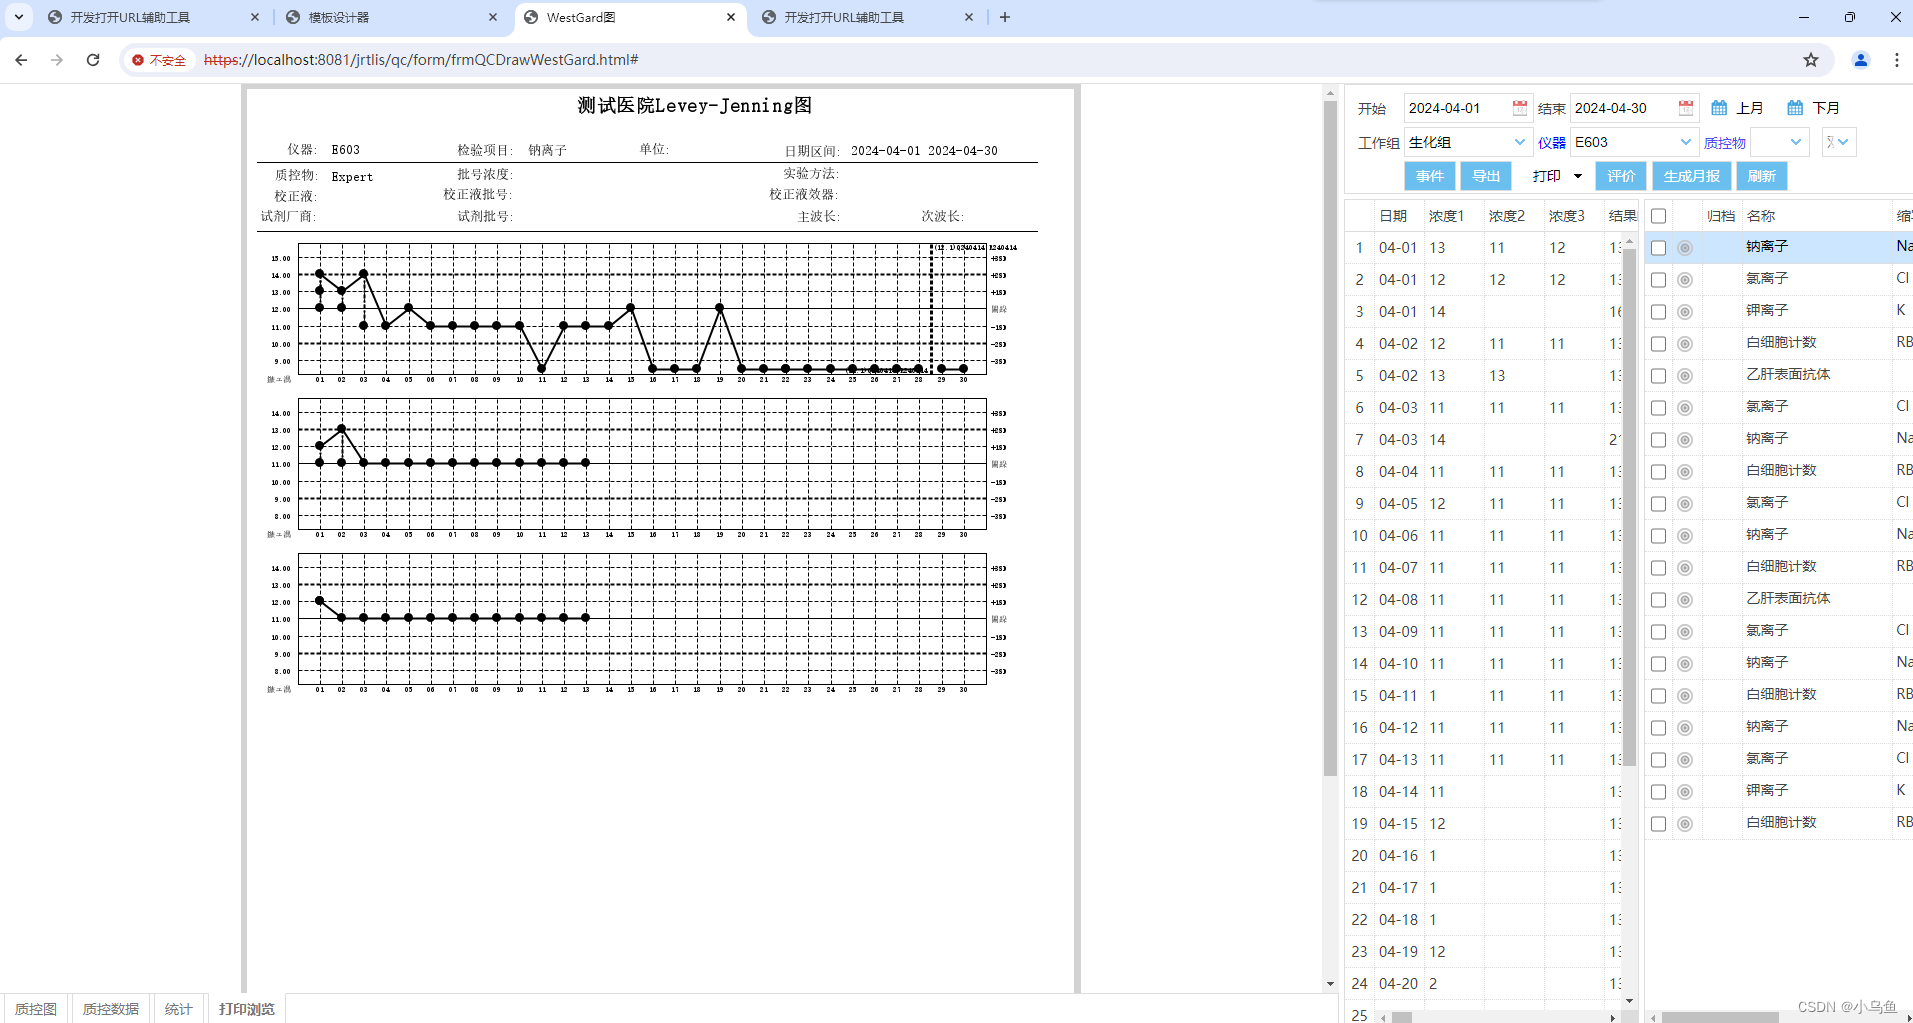Click the 质控物 link label

click(1725, 143)
